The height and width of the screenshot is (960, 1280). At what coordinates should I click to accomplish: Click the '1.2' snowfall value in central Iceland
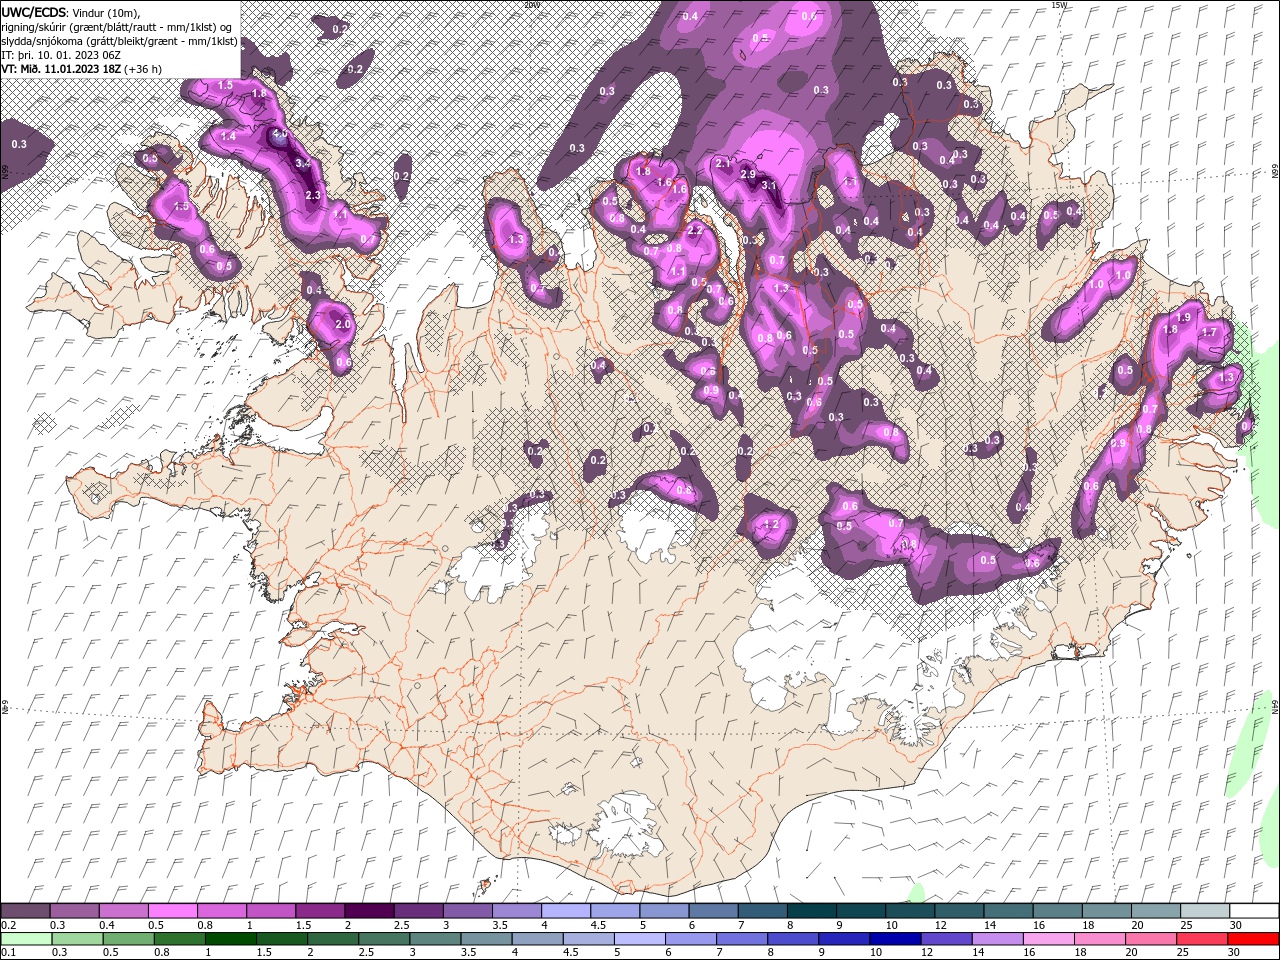[771, 524]
